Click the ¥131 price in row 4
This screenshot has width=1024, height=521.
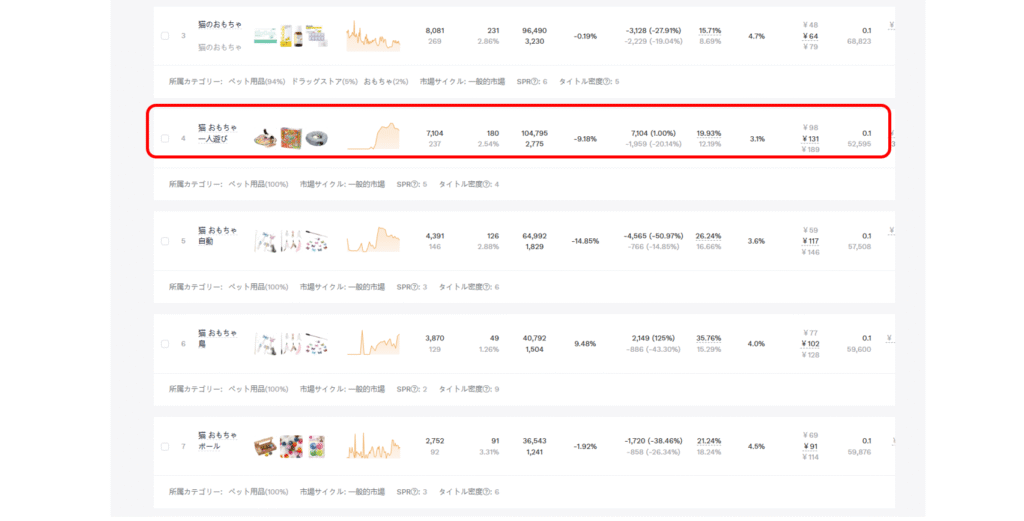coord(810,139)
